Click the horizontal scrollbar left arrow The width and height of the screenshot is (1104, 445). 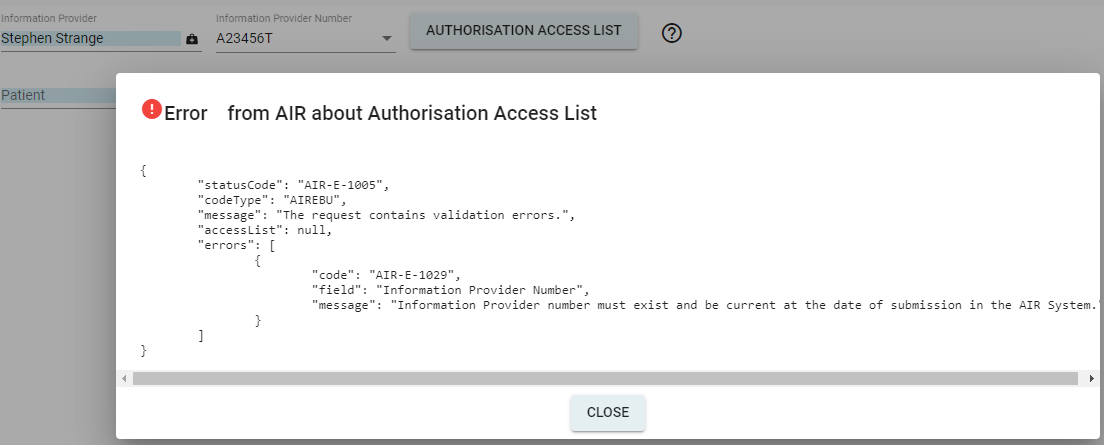(124, 379)
